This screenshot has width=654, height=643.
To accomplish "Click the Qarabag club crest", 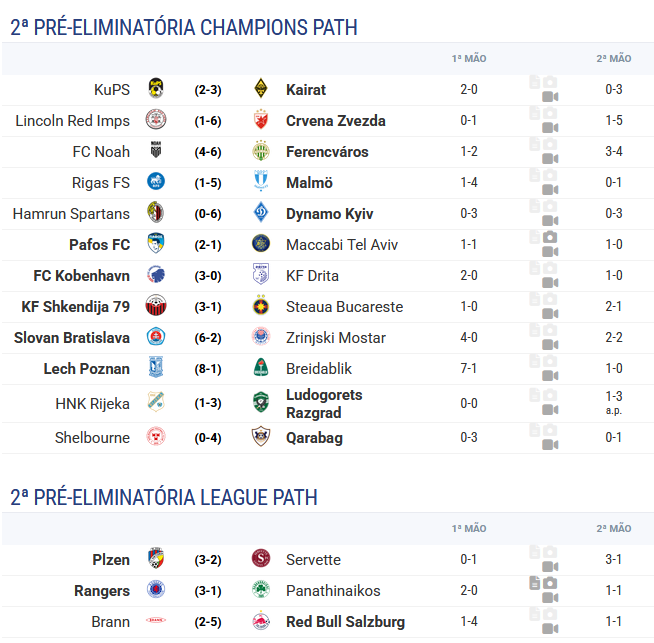I will point(261,437).
